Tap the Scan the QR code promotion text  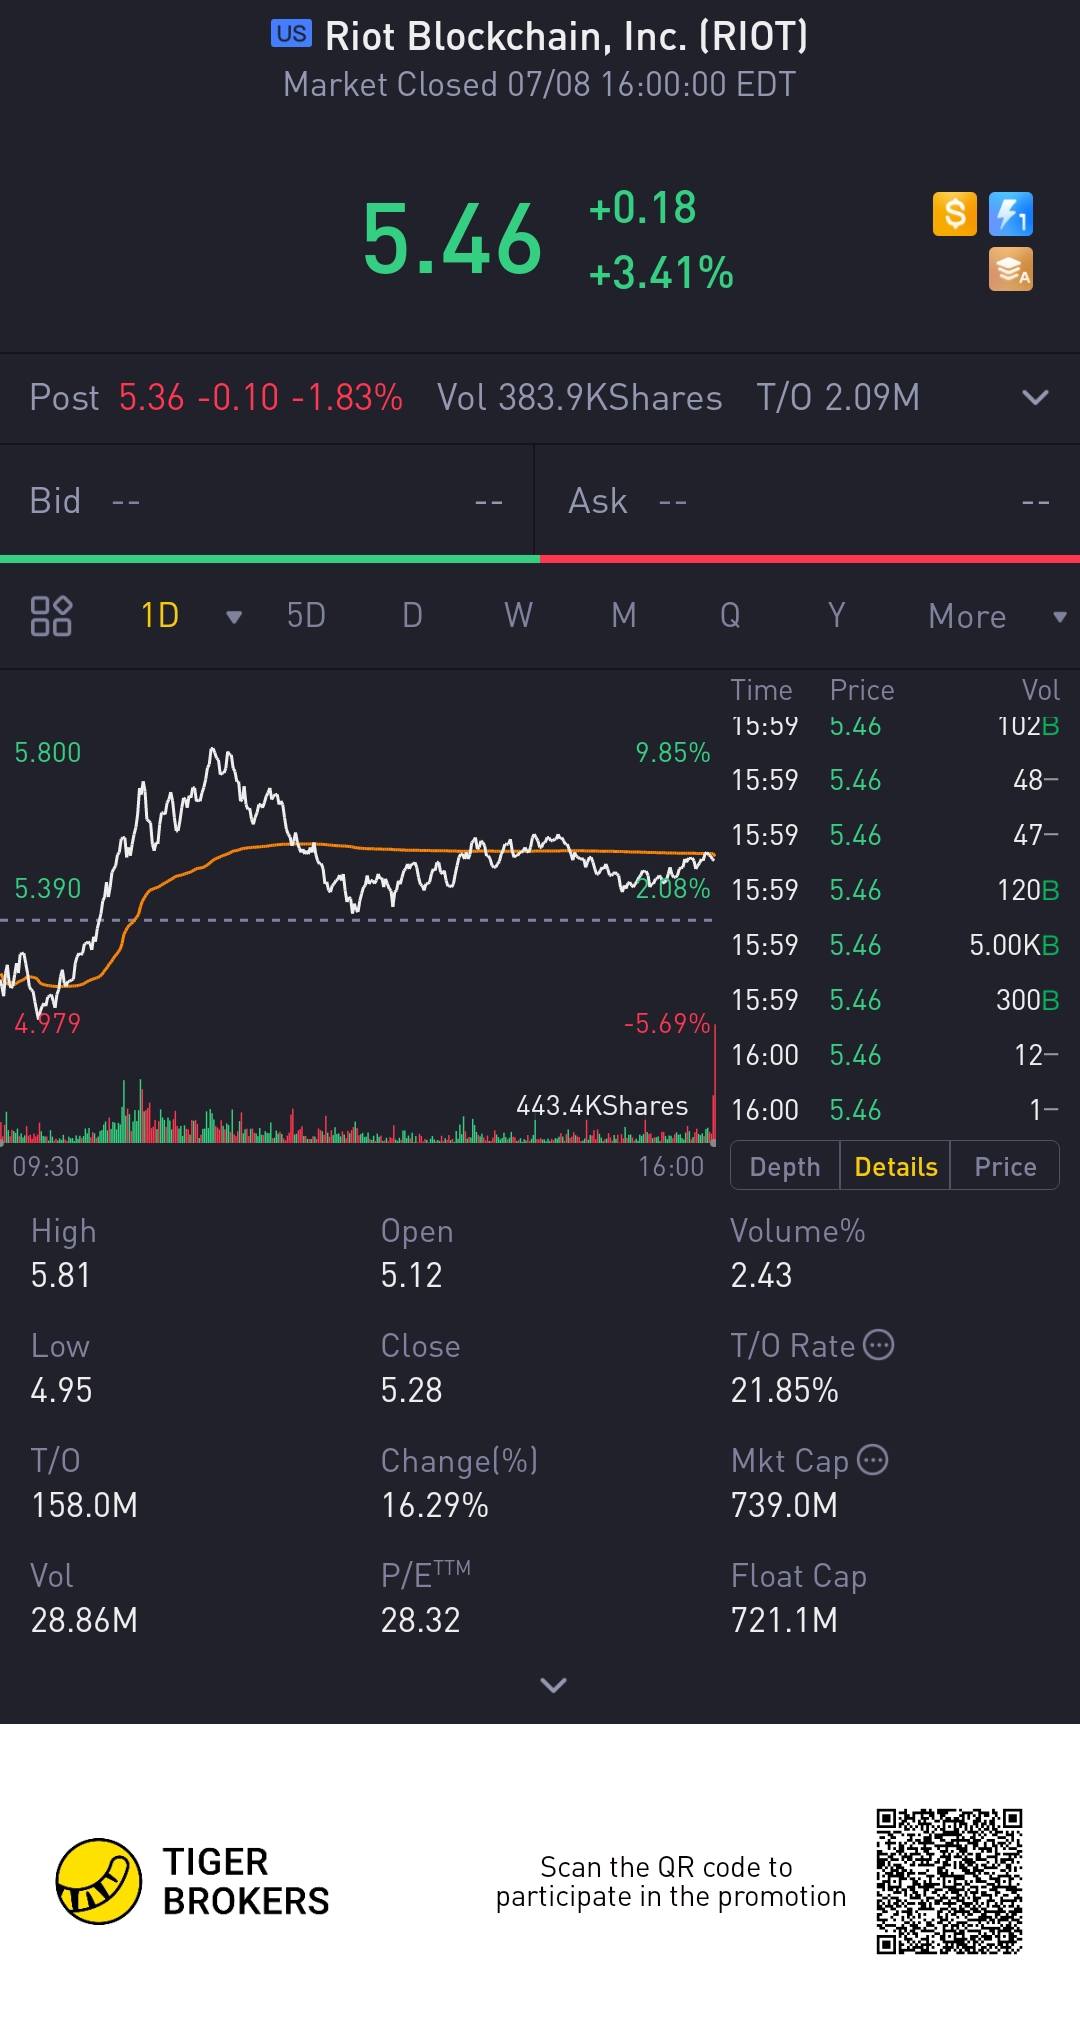click(x=670, y=1881)
